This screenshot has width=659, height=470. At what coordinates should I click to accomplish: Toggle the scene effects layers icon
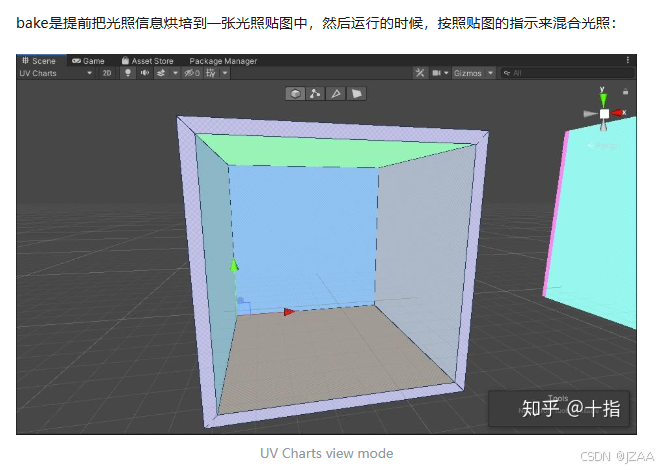click(x=161, y=73)
